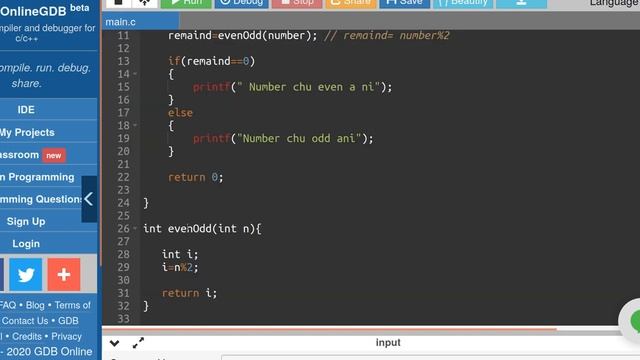Click the editor horizontal scrollbar
Screen dimensions: 640x360
tap(329, 328)
